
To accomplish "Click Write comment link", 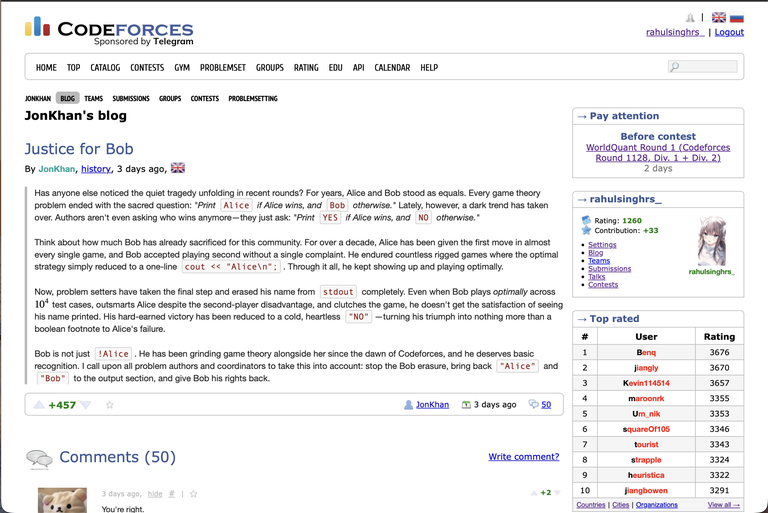I will click(x=524, y=457).
